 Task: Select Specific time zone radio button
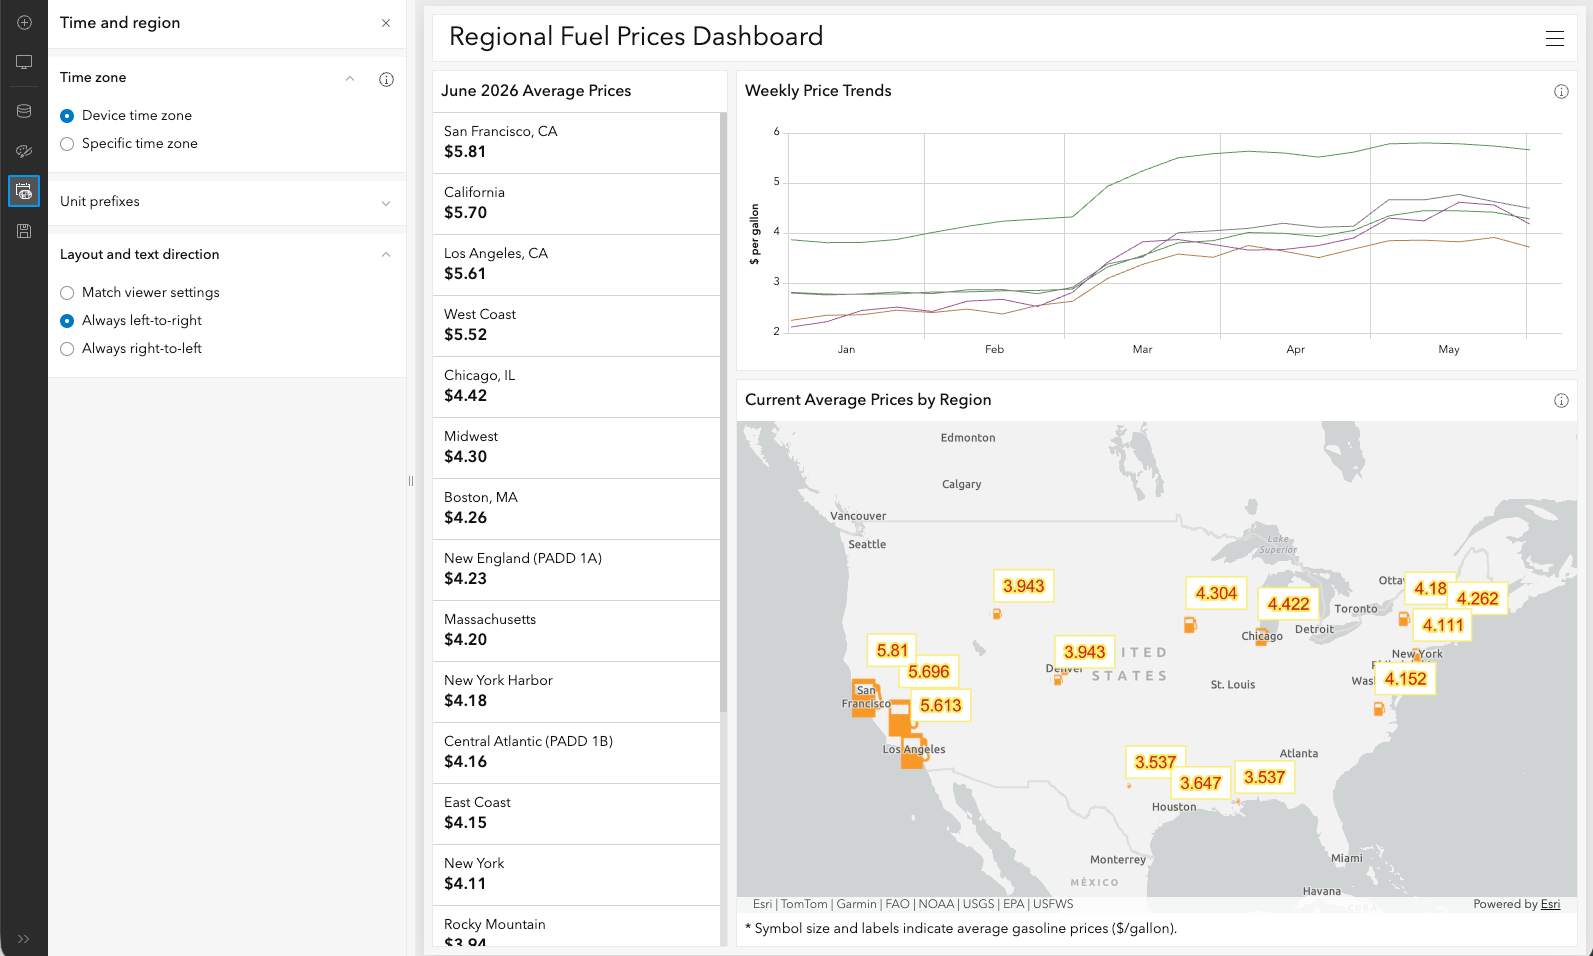pos(67,144)
